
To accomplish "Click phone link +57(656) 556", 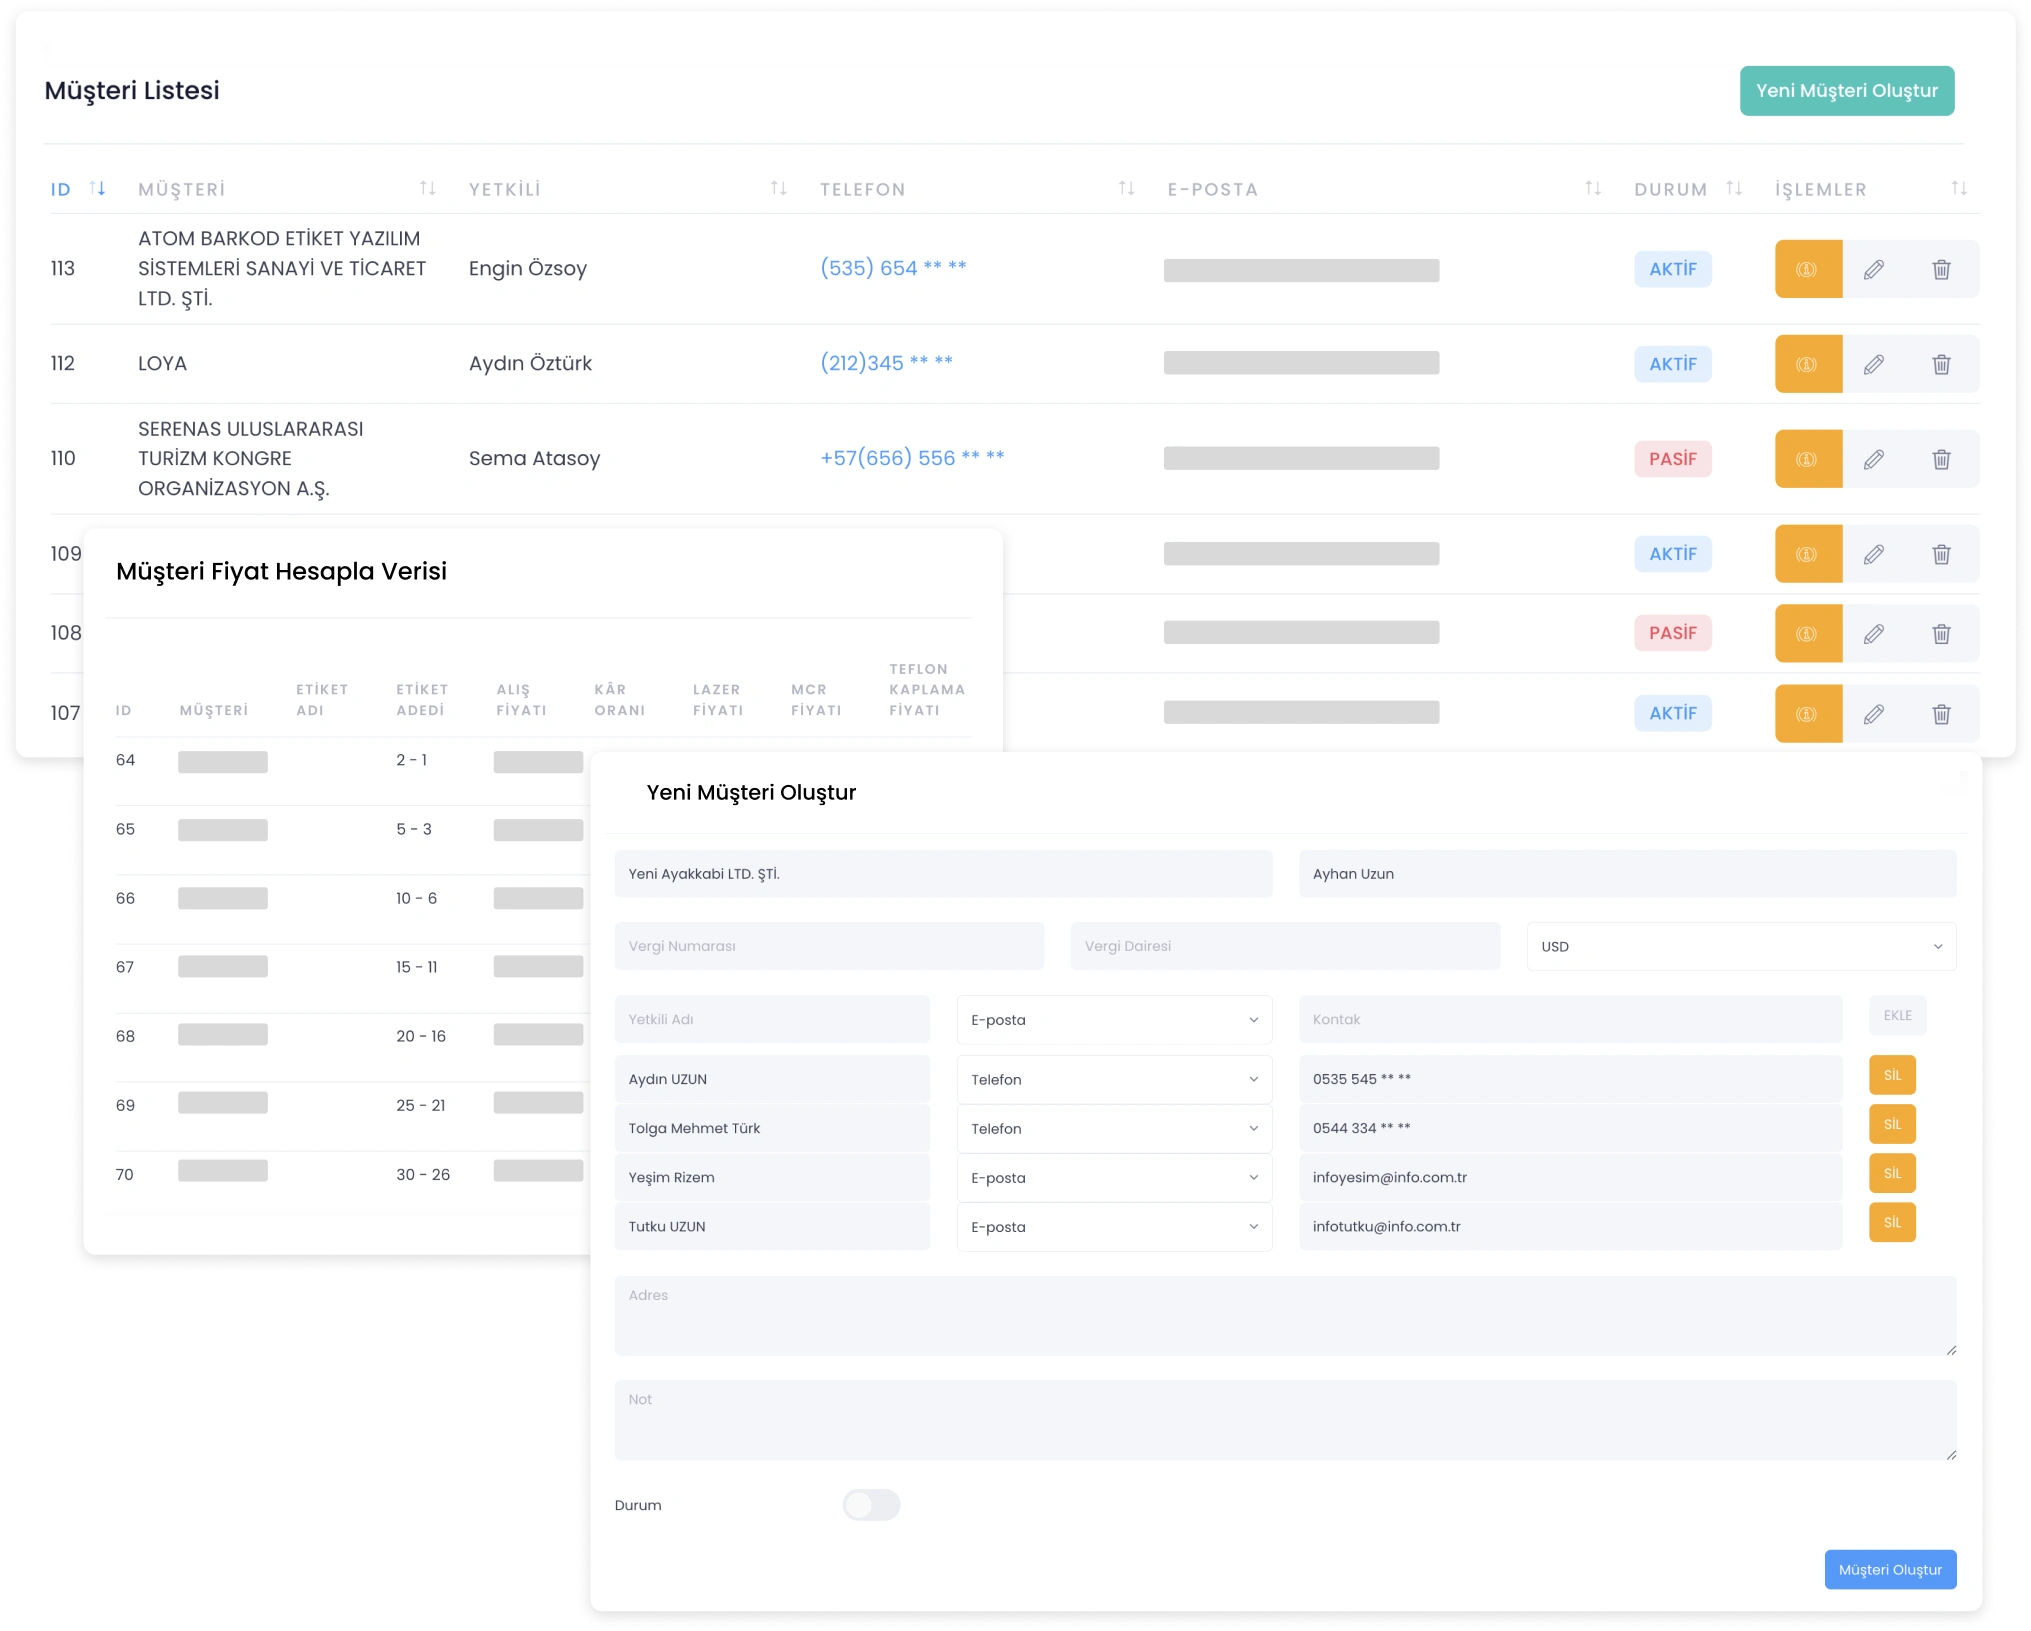I will (x=912, y=458).
